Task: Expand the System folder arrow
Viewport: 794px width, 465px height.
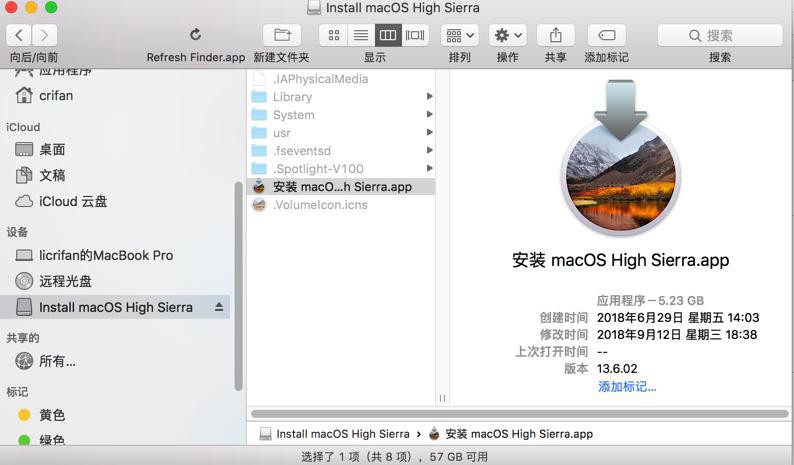Action: click(429, 114)
